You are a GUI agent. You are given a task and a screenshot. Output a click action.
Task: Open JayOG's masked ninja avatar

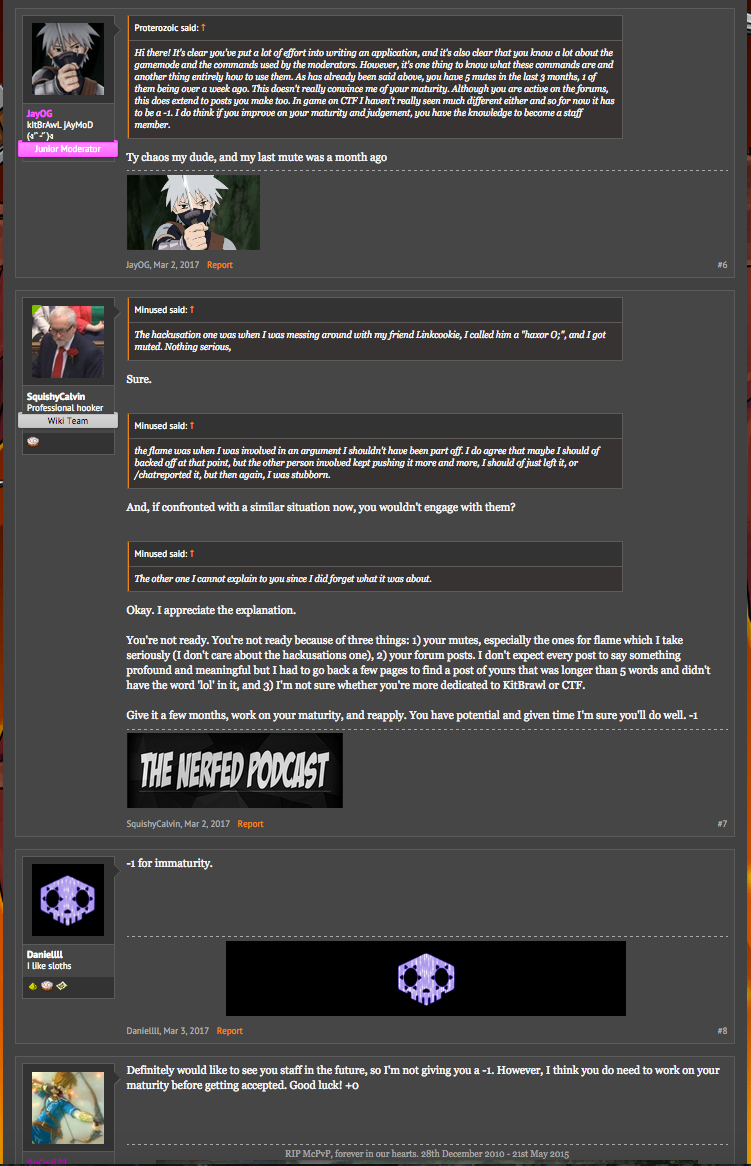coord(68,59)
